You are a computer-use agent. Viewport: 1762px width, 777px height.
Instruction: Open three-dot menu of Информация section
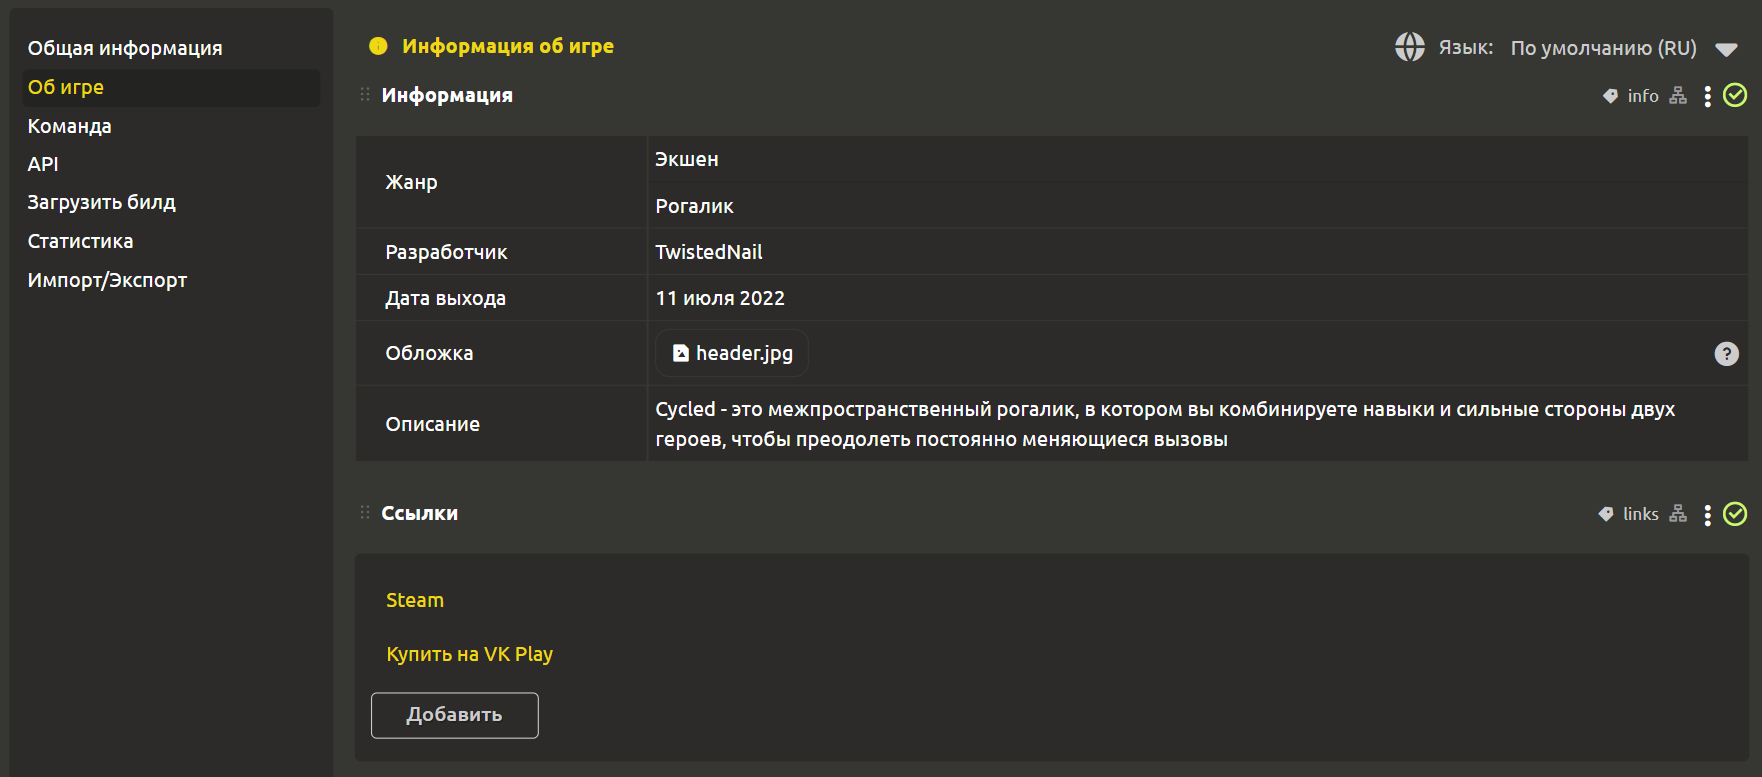(x=1707, y=96)
